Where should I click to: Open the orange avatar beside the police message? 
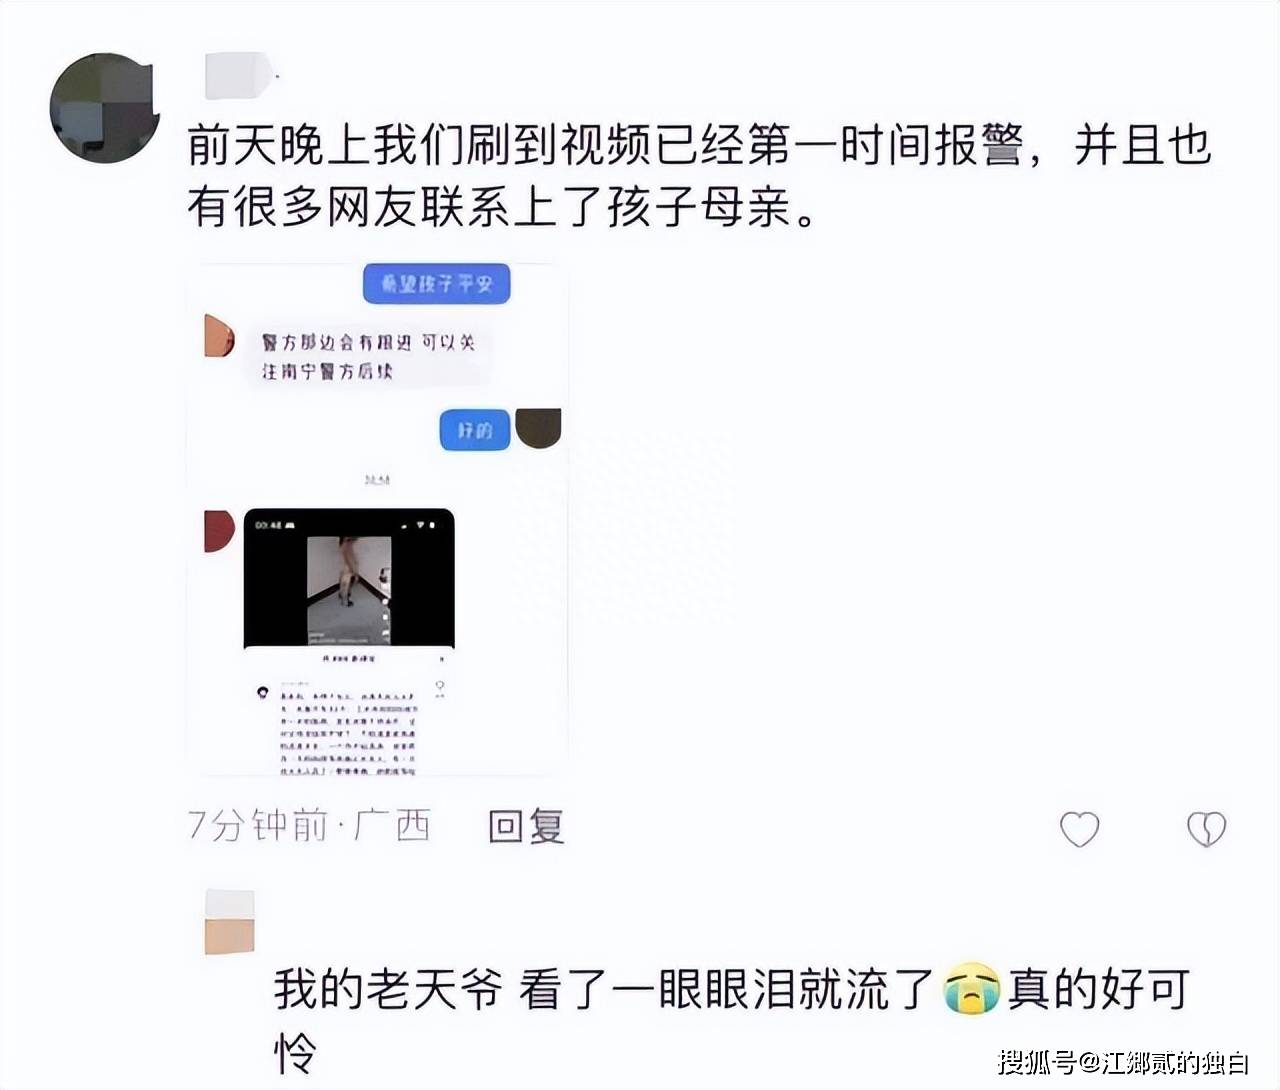coord(219,335)
